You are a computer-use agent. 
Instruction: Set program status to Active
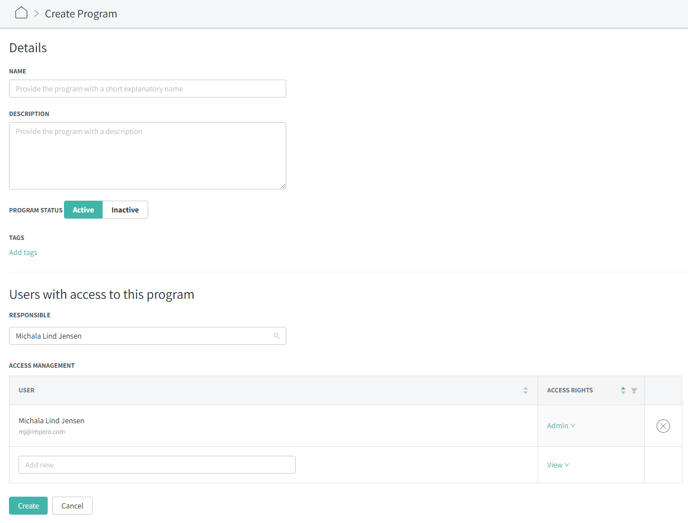click(x=83, y=210)
